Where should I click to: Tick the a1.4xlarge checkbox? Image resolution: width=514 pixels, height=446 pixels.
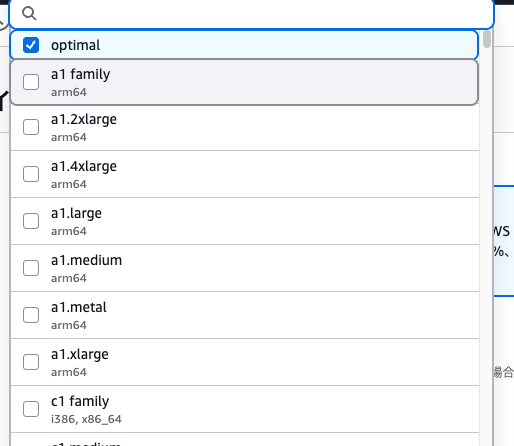click(x=31, y=174)
